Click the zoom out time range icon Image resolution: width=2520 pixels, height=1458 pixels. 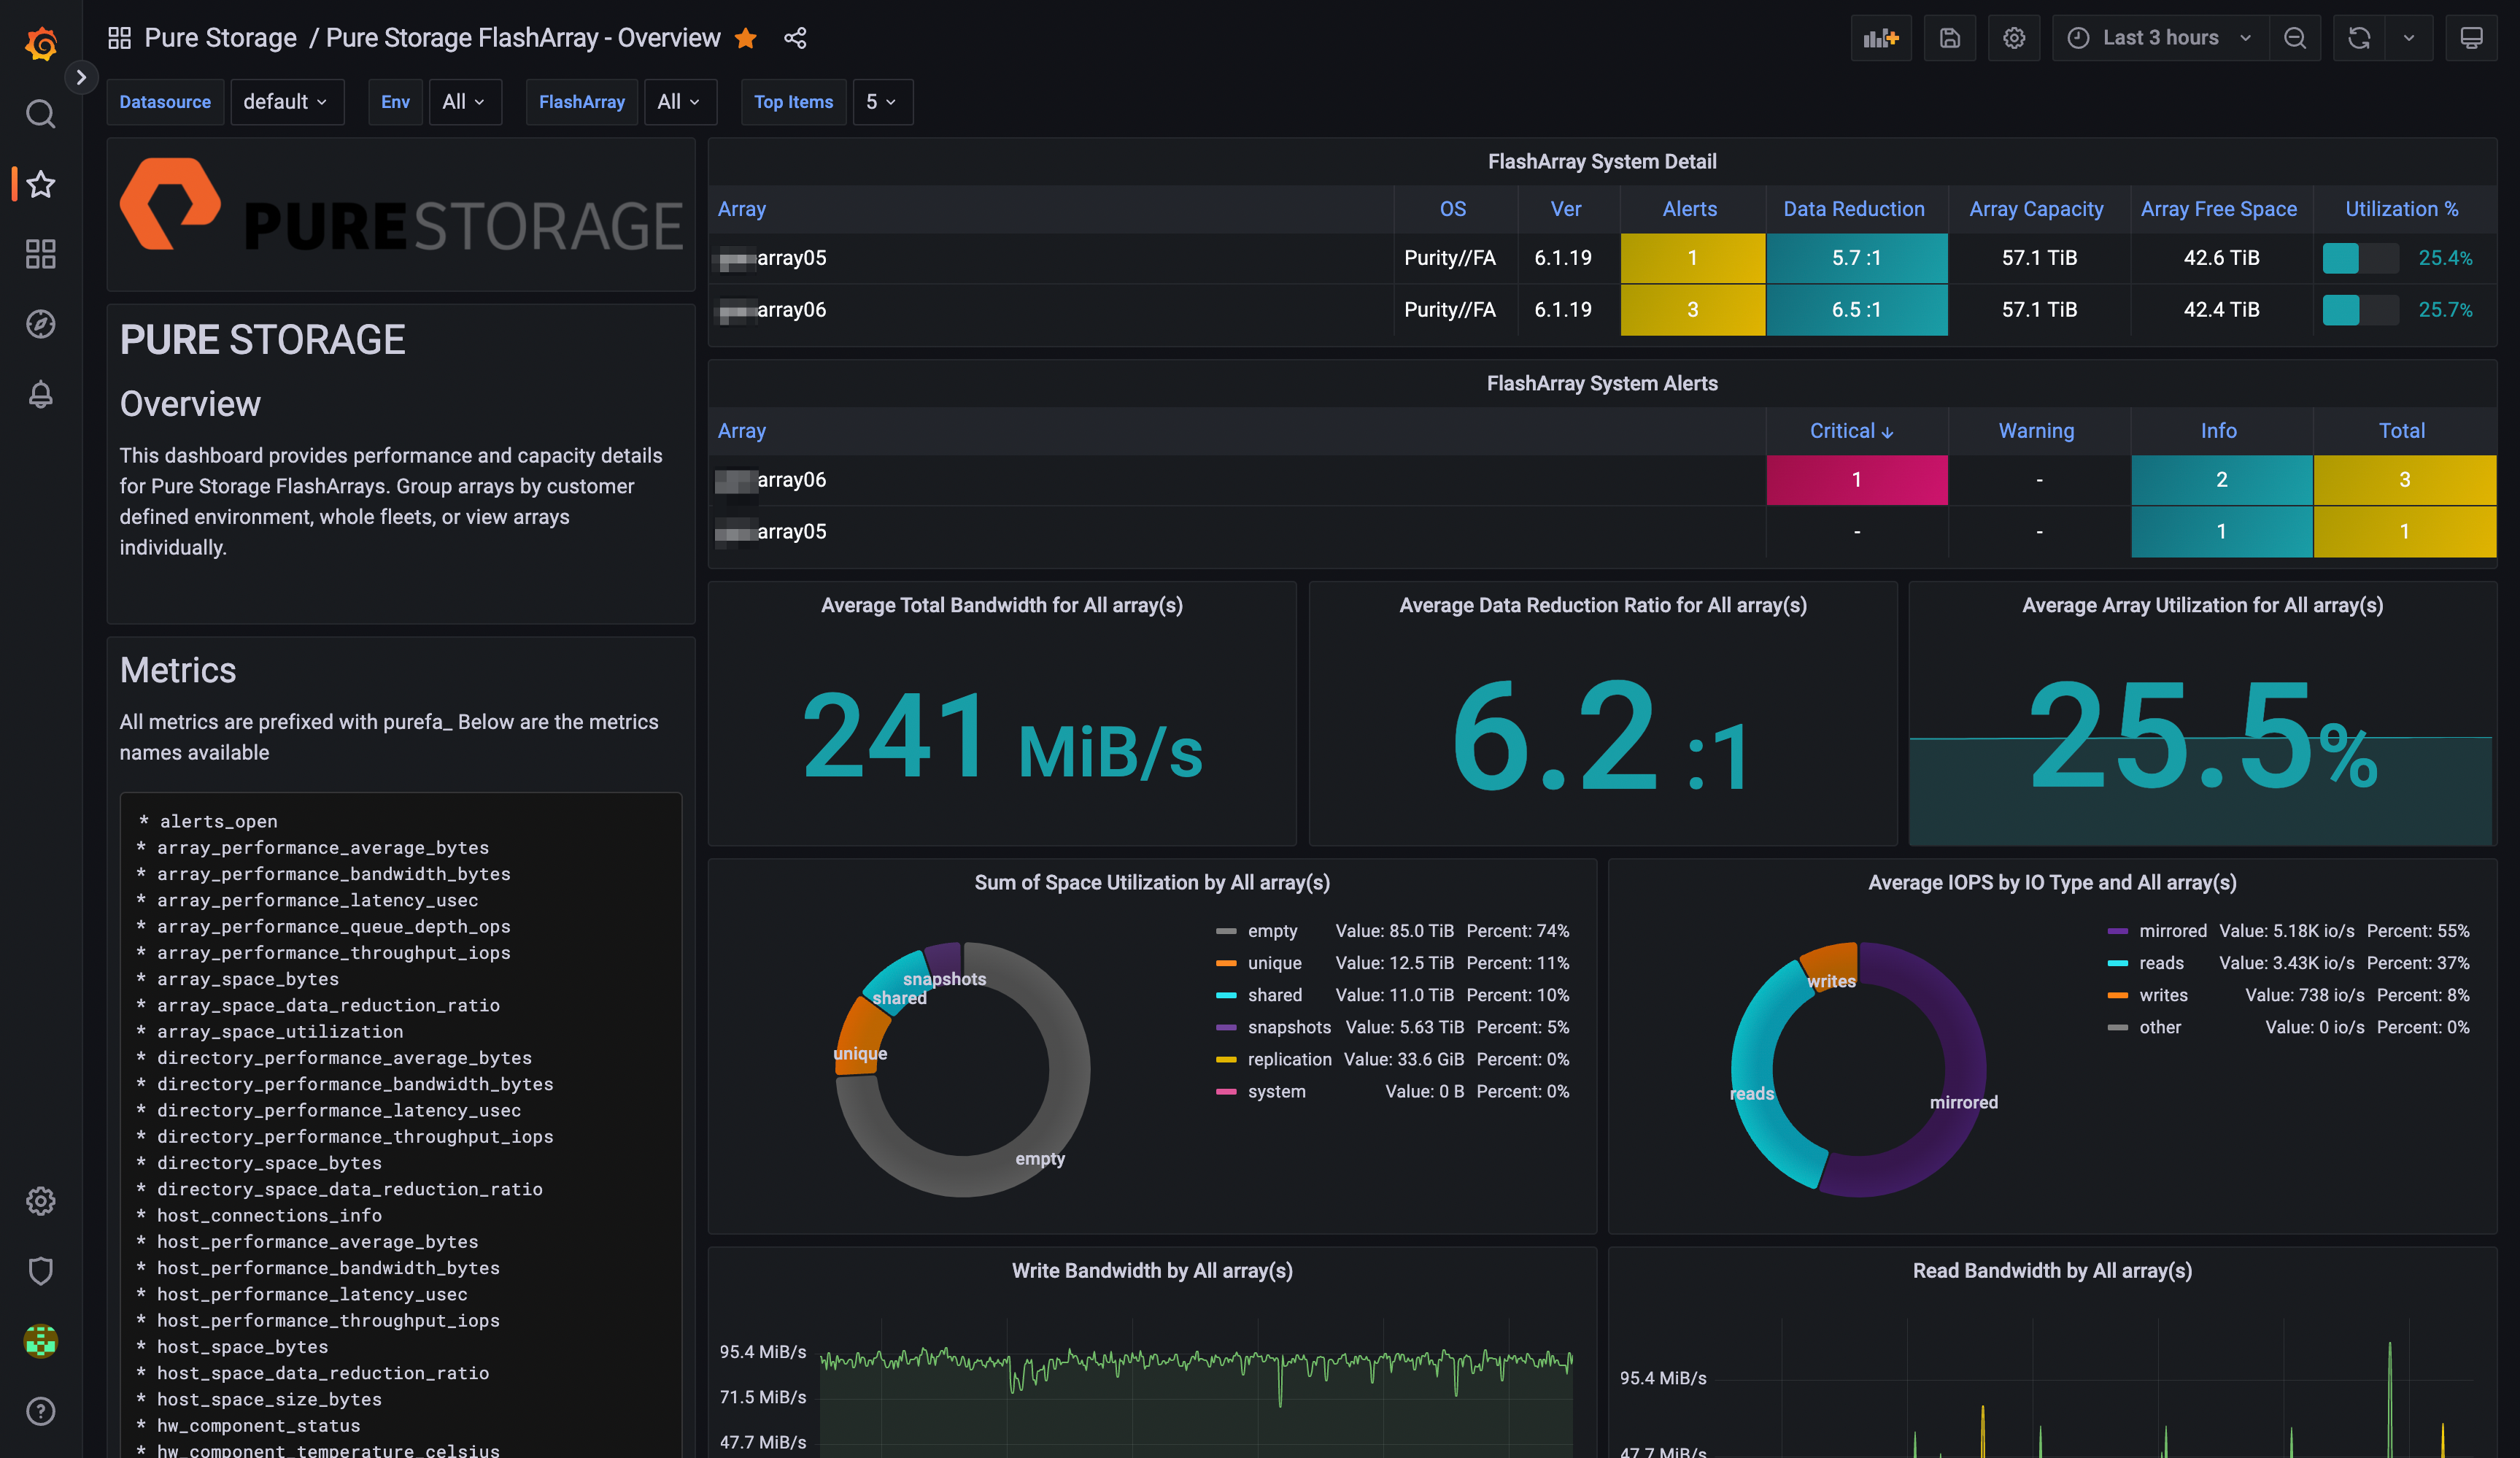[2294, 38]
